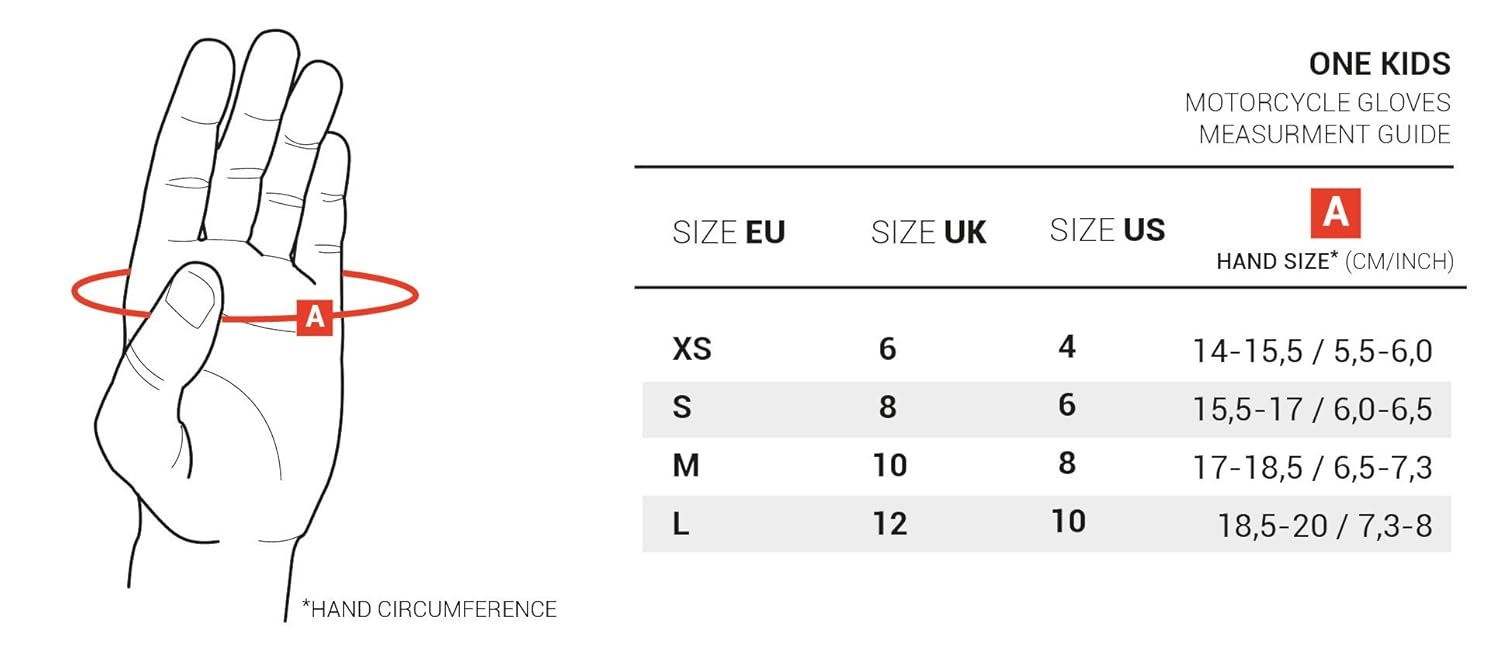Select the L size row label
Screen dimensions: 1500x661
(681, 524)
